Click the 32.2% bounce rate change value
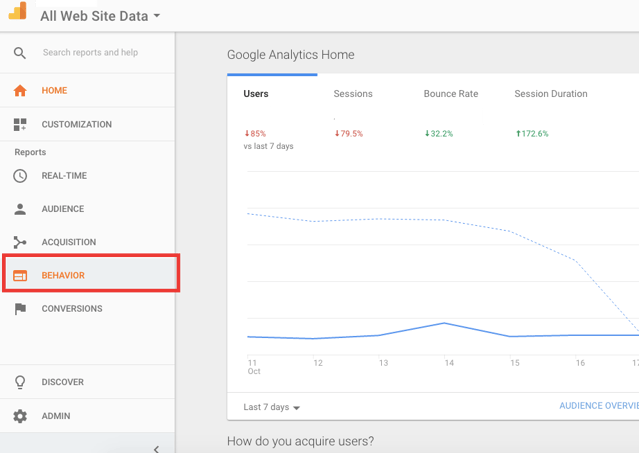This screenshot has width=639, height=453. pos(439,134)
